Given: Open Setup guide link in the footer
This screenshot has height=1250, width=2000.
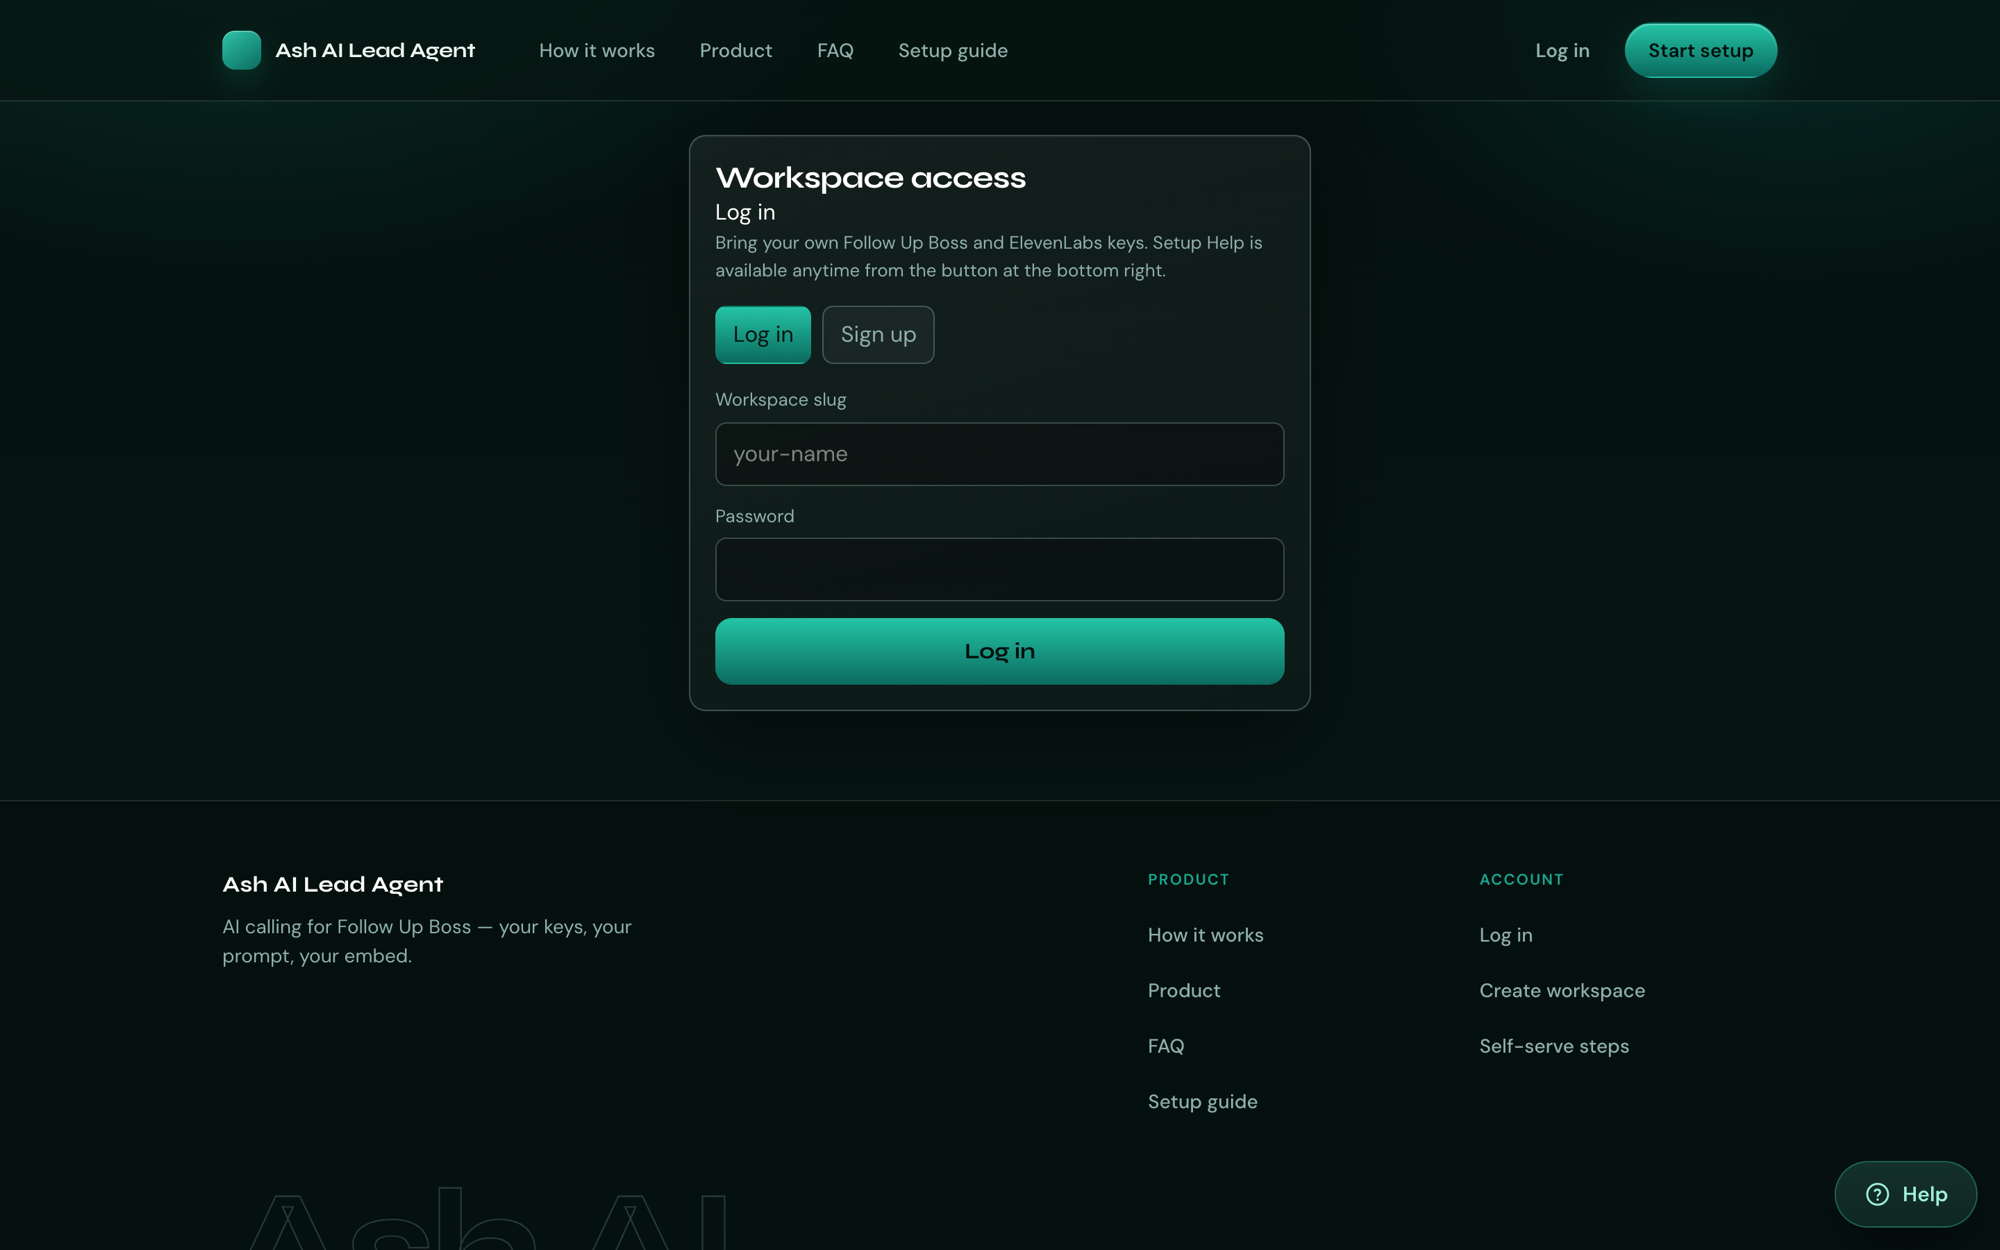Looking at the screenshot, I should [x=1203, y=1101].
